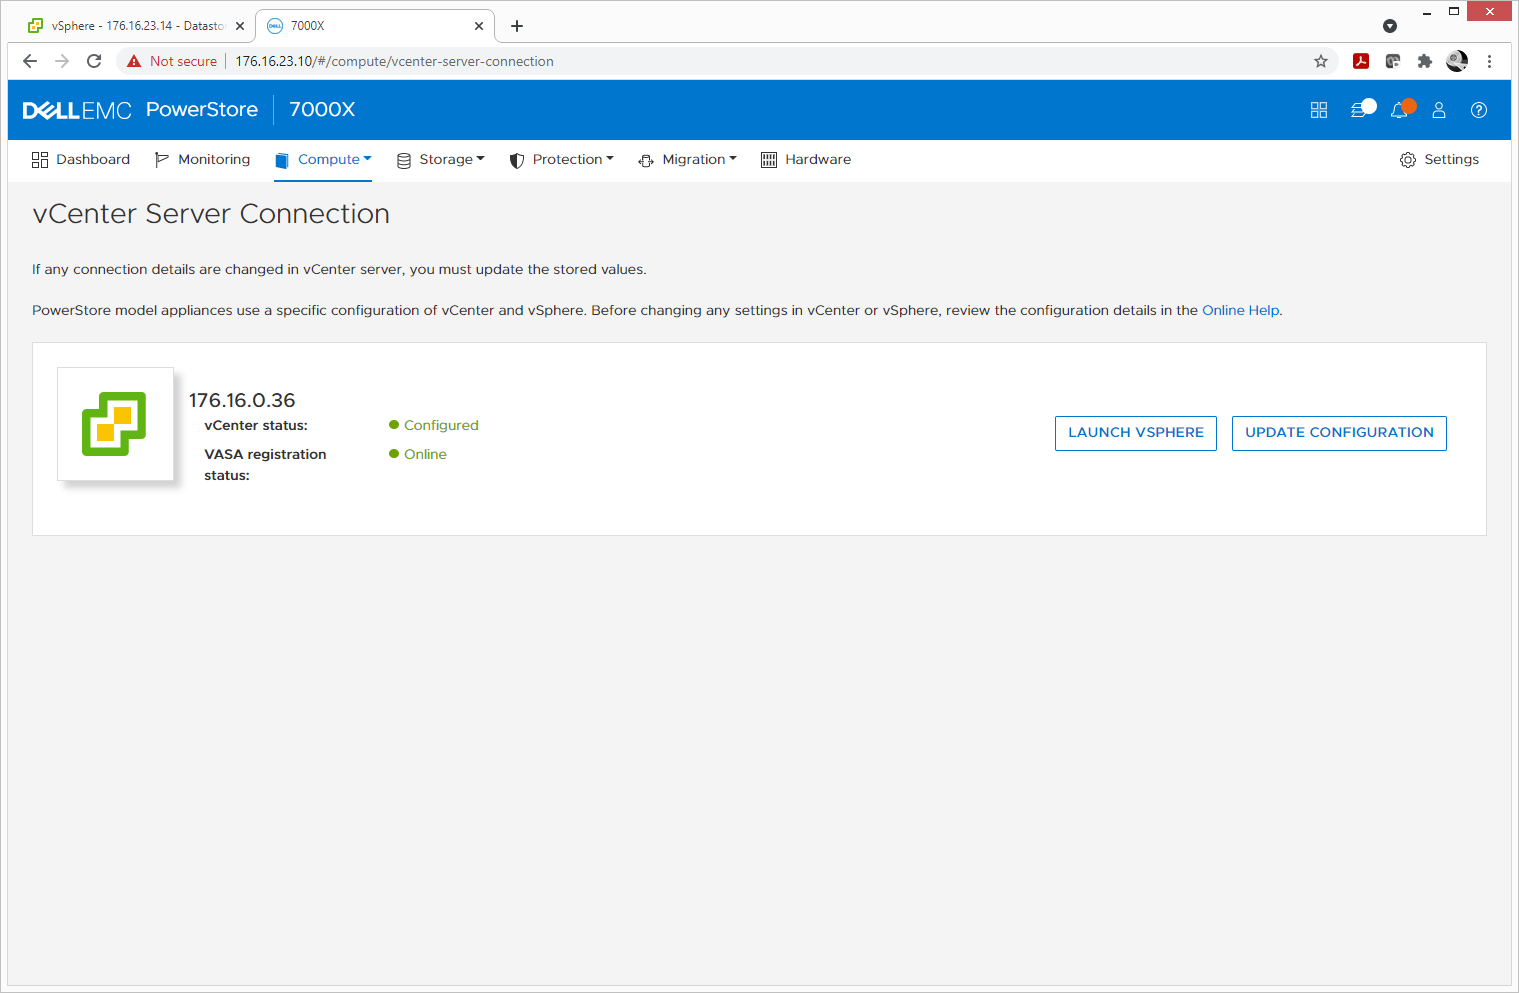This screenshot has width=1519, height=993.
Task: Open the alerts bell icon
Action: pos(1401,109)
